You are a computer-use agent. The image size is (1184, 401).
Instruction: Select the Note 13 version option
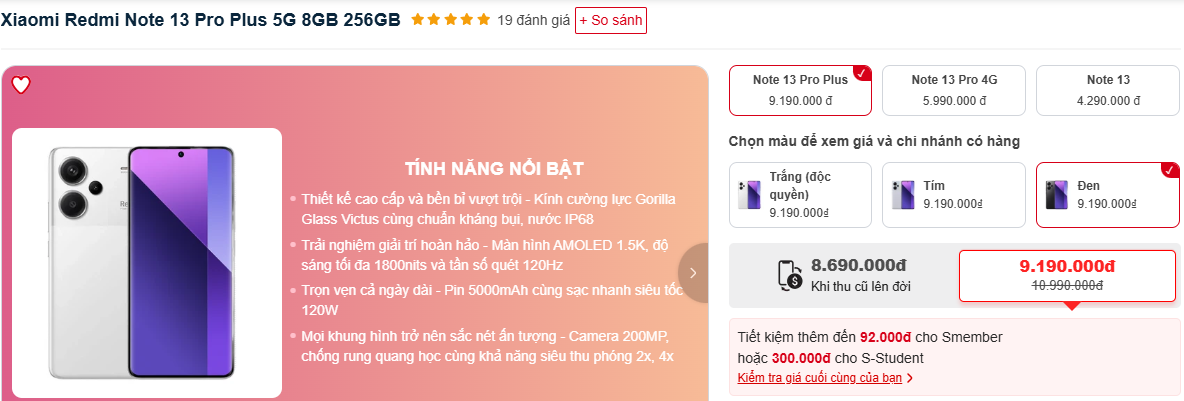(x=1108, y=91)
